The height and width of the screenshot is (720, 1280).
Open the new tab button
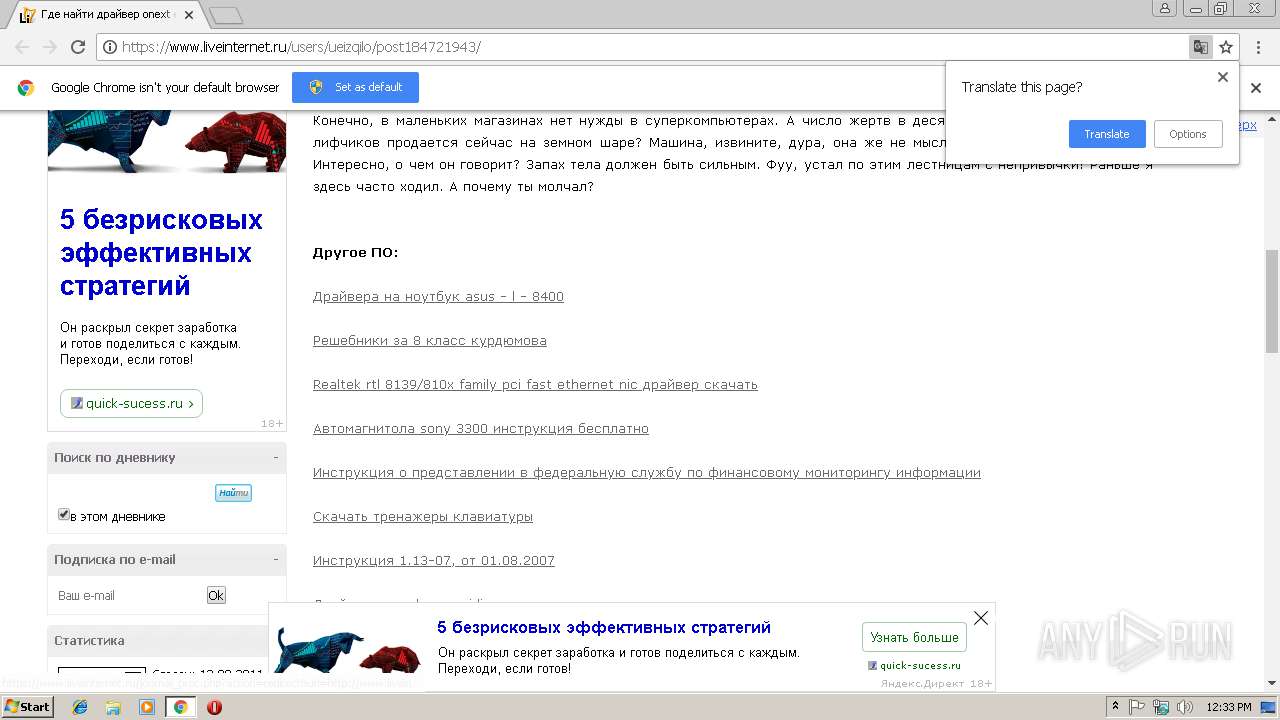(226, 15)
